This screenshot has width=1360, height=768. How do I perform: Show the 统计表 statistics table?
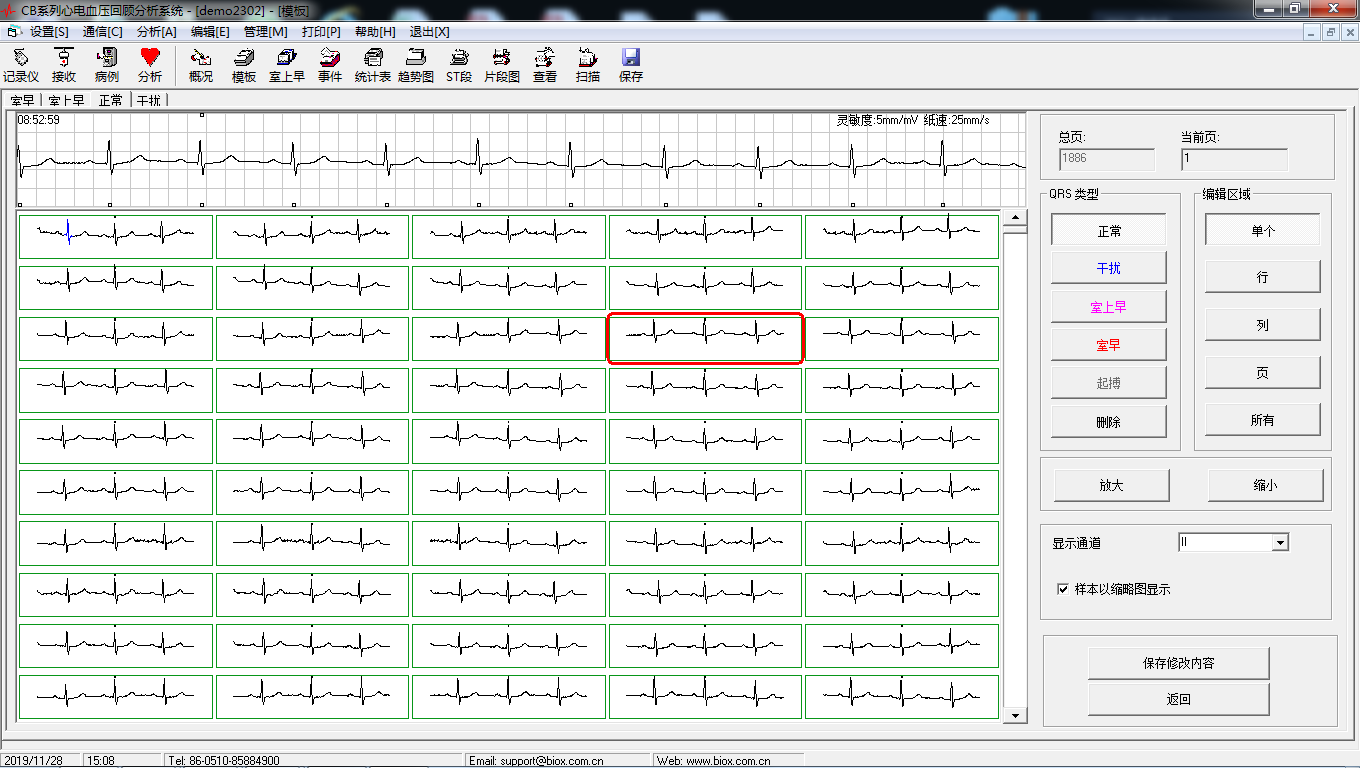tap(373, 64)
